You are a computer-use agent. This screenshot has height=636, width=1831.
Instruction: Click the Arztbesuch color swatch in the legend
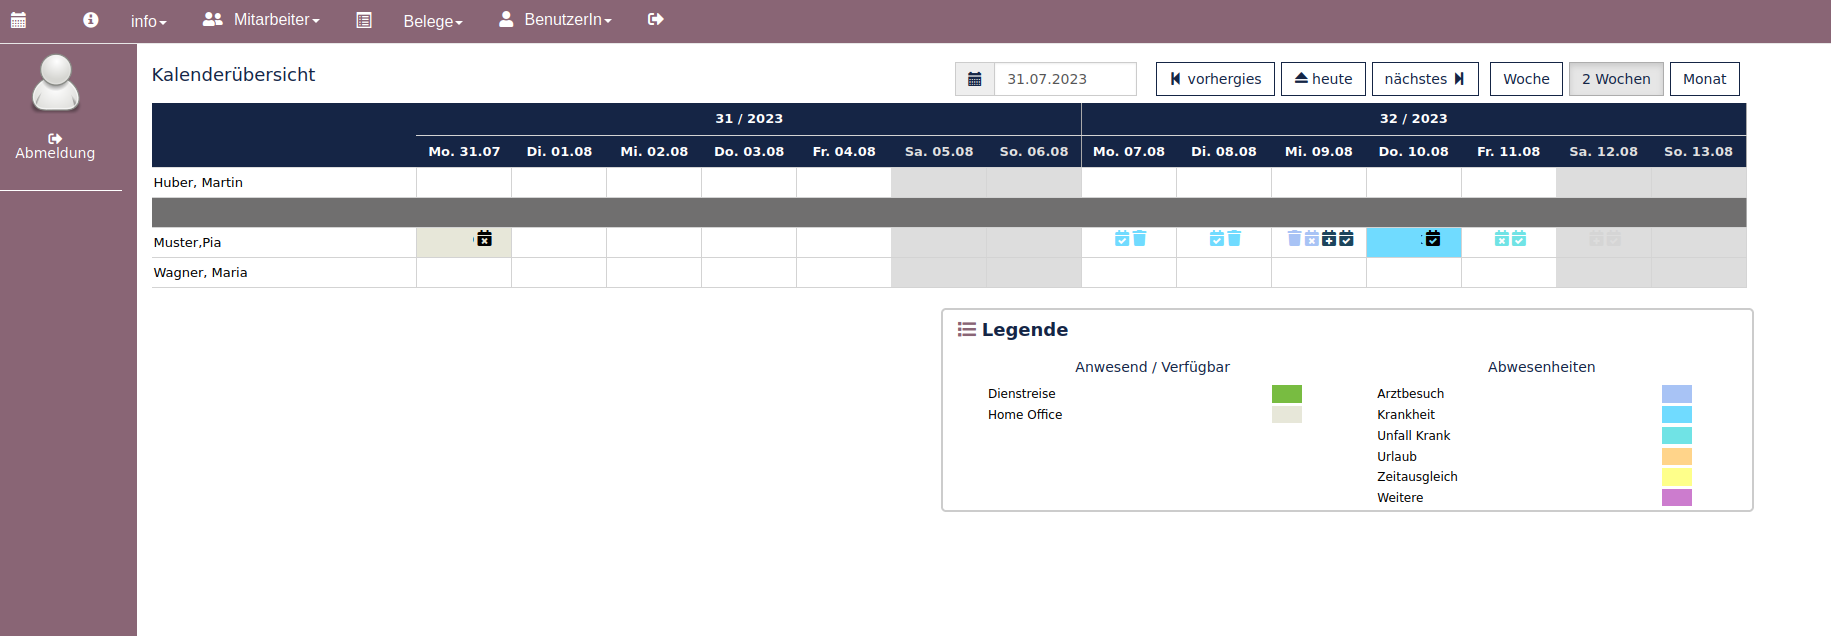click(x=1677, y=394)
